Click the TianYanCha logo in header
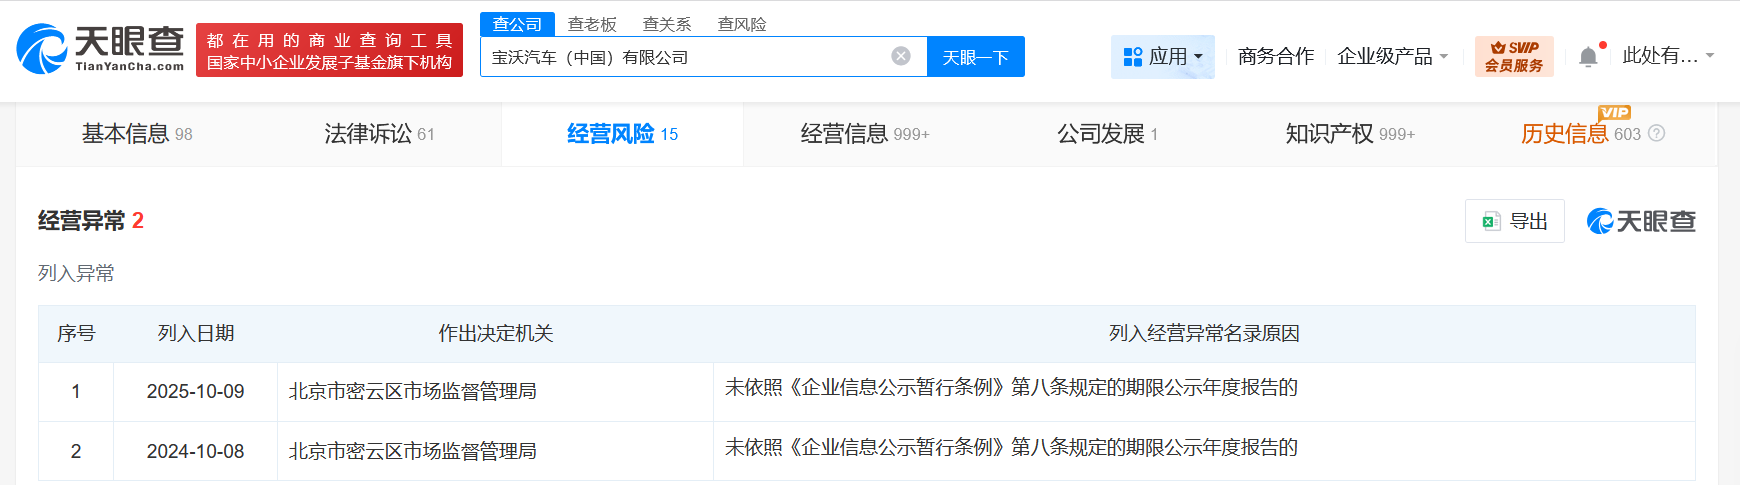The height and width of the screenshot is (485, 1740). (100, 49)
